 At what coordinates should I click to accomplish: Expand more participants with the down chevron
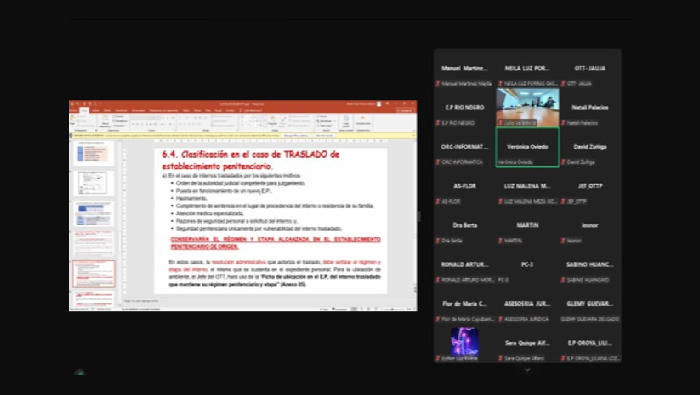coord(528,370)
